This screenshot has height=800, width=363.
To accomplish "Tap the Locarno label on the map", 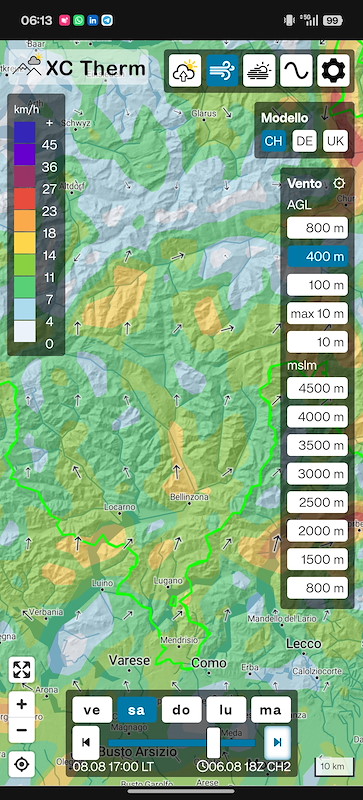I will 120,507.
